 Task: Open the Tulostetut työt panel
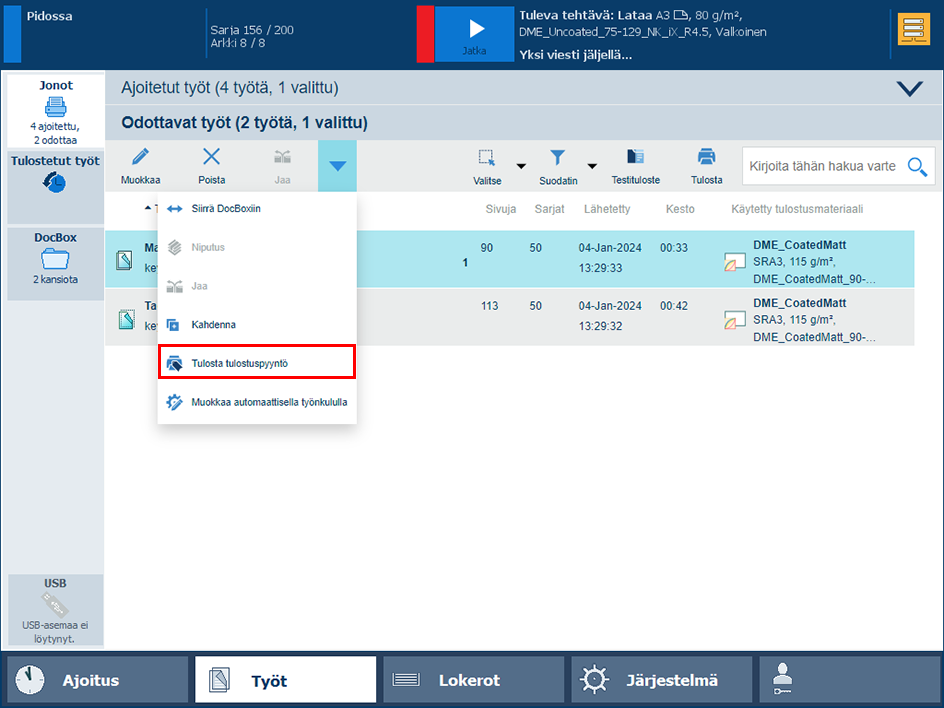55,187
